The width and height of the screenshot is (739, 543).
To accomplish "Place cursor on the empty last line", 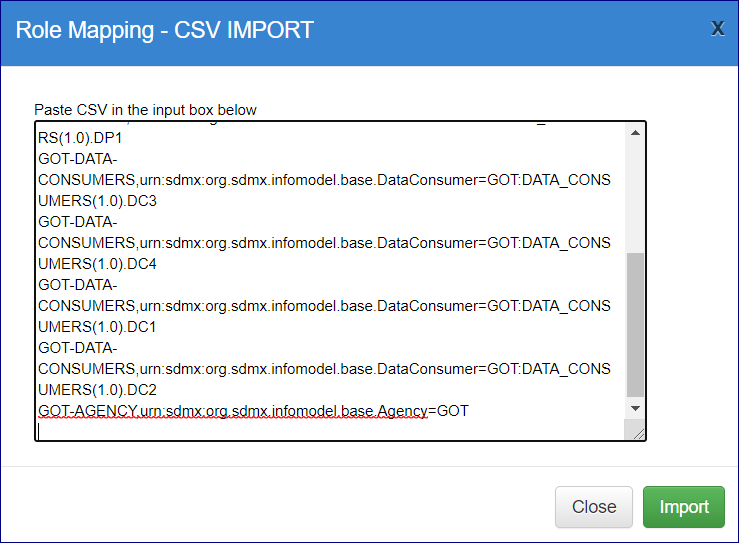I will [x=200, y=431].
